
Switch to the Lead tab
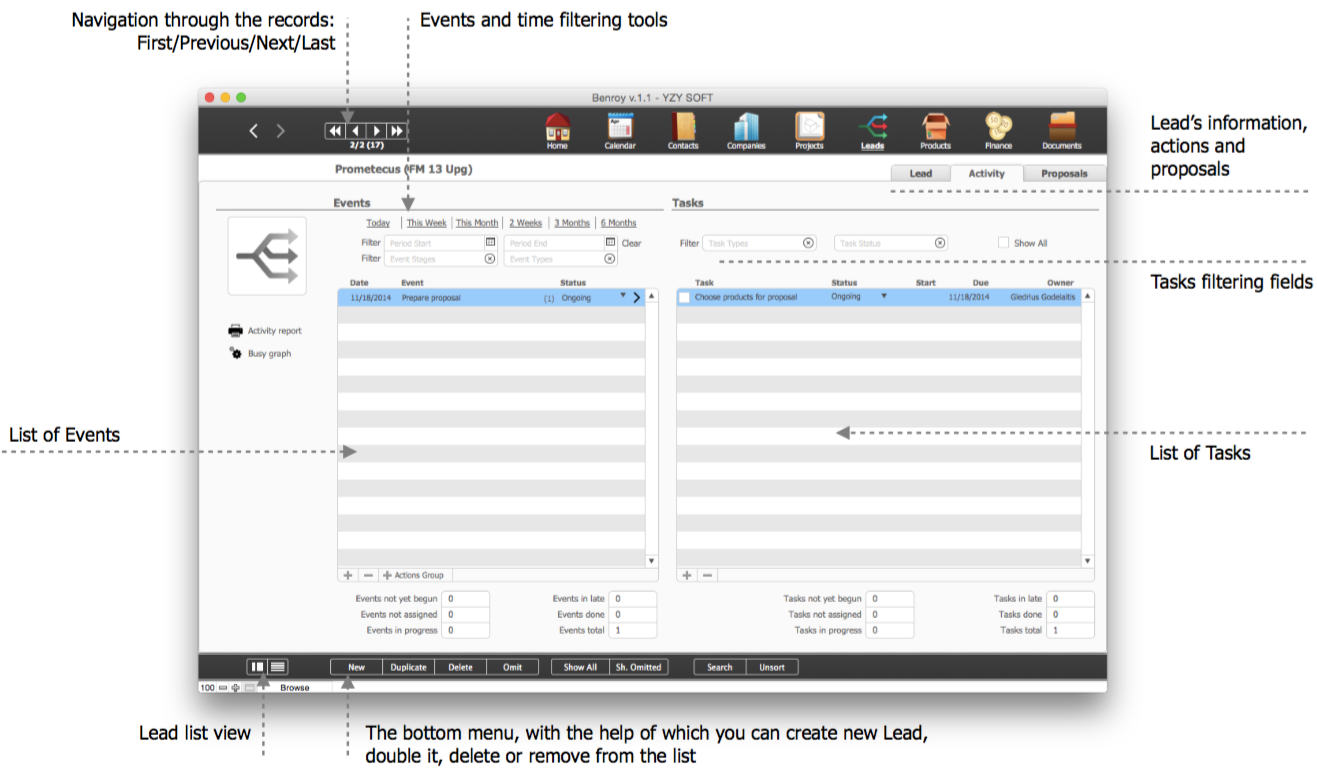click(x=920, y=173)
